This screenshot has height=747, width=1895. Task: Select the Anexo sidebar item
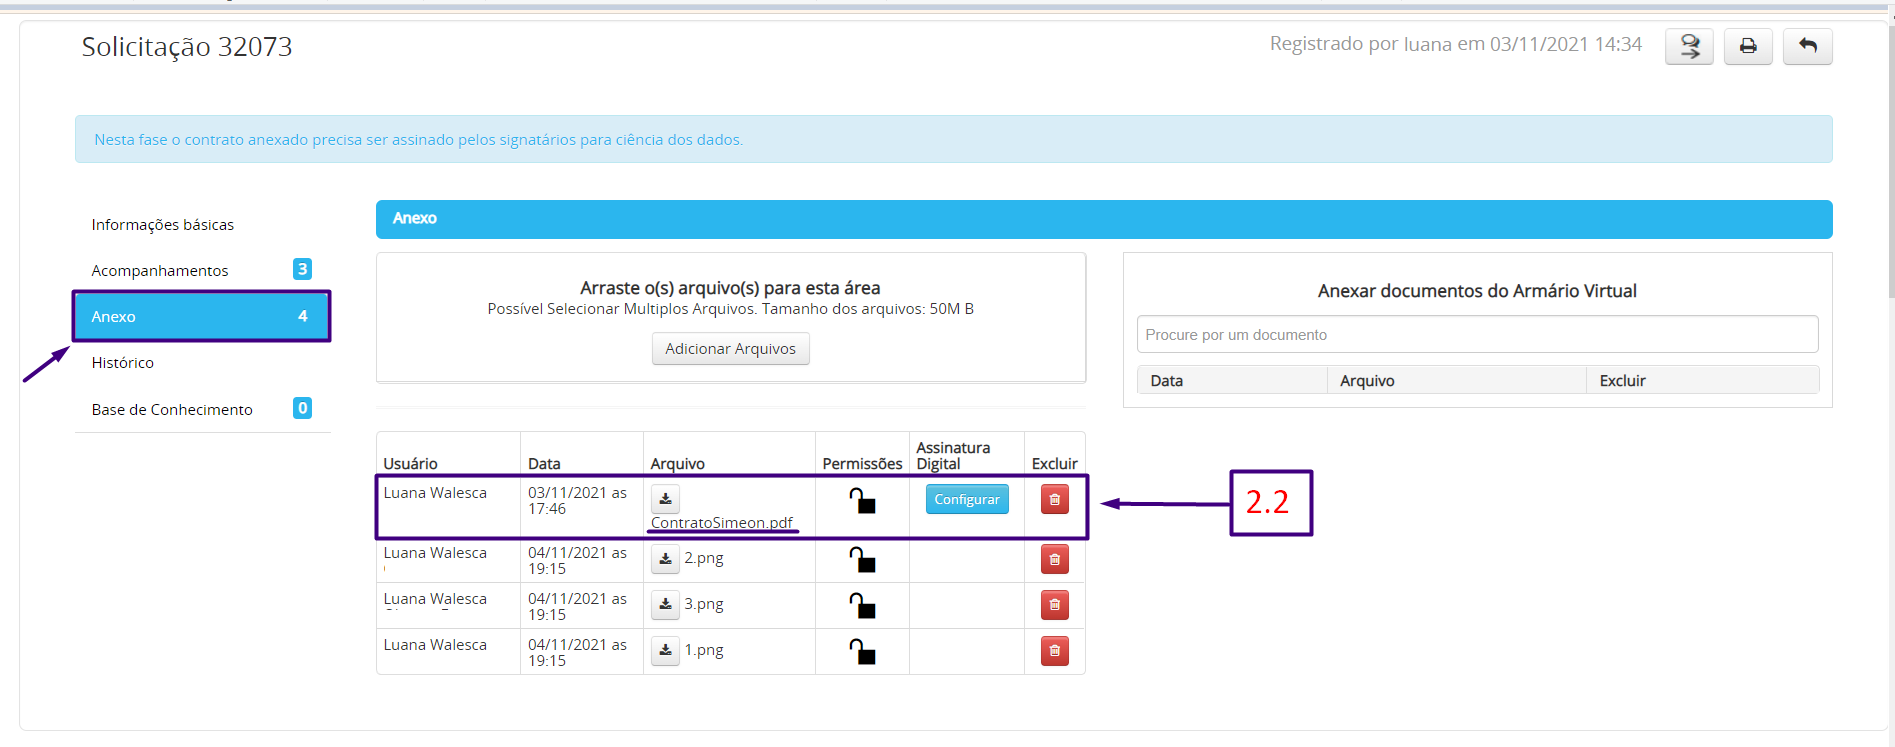[202, 316]
